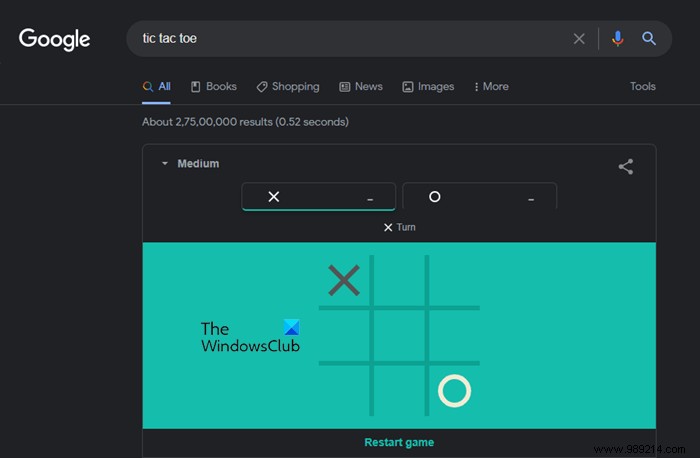
Task: Open the Medium difficulty dropdown
Action: click(190, 163)
